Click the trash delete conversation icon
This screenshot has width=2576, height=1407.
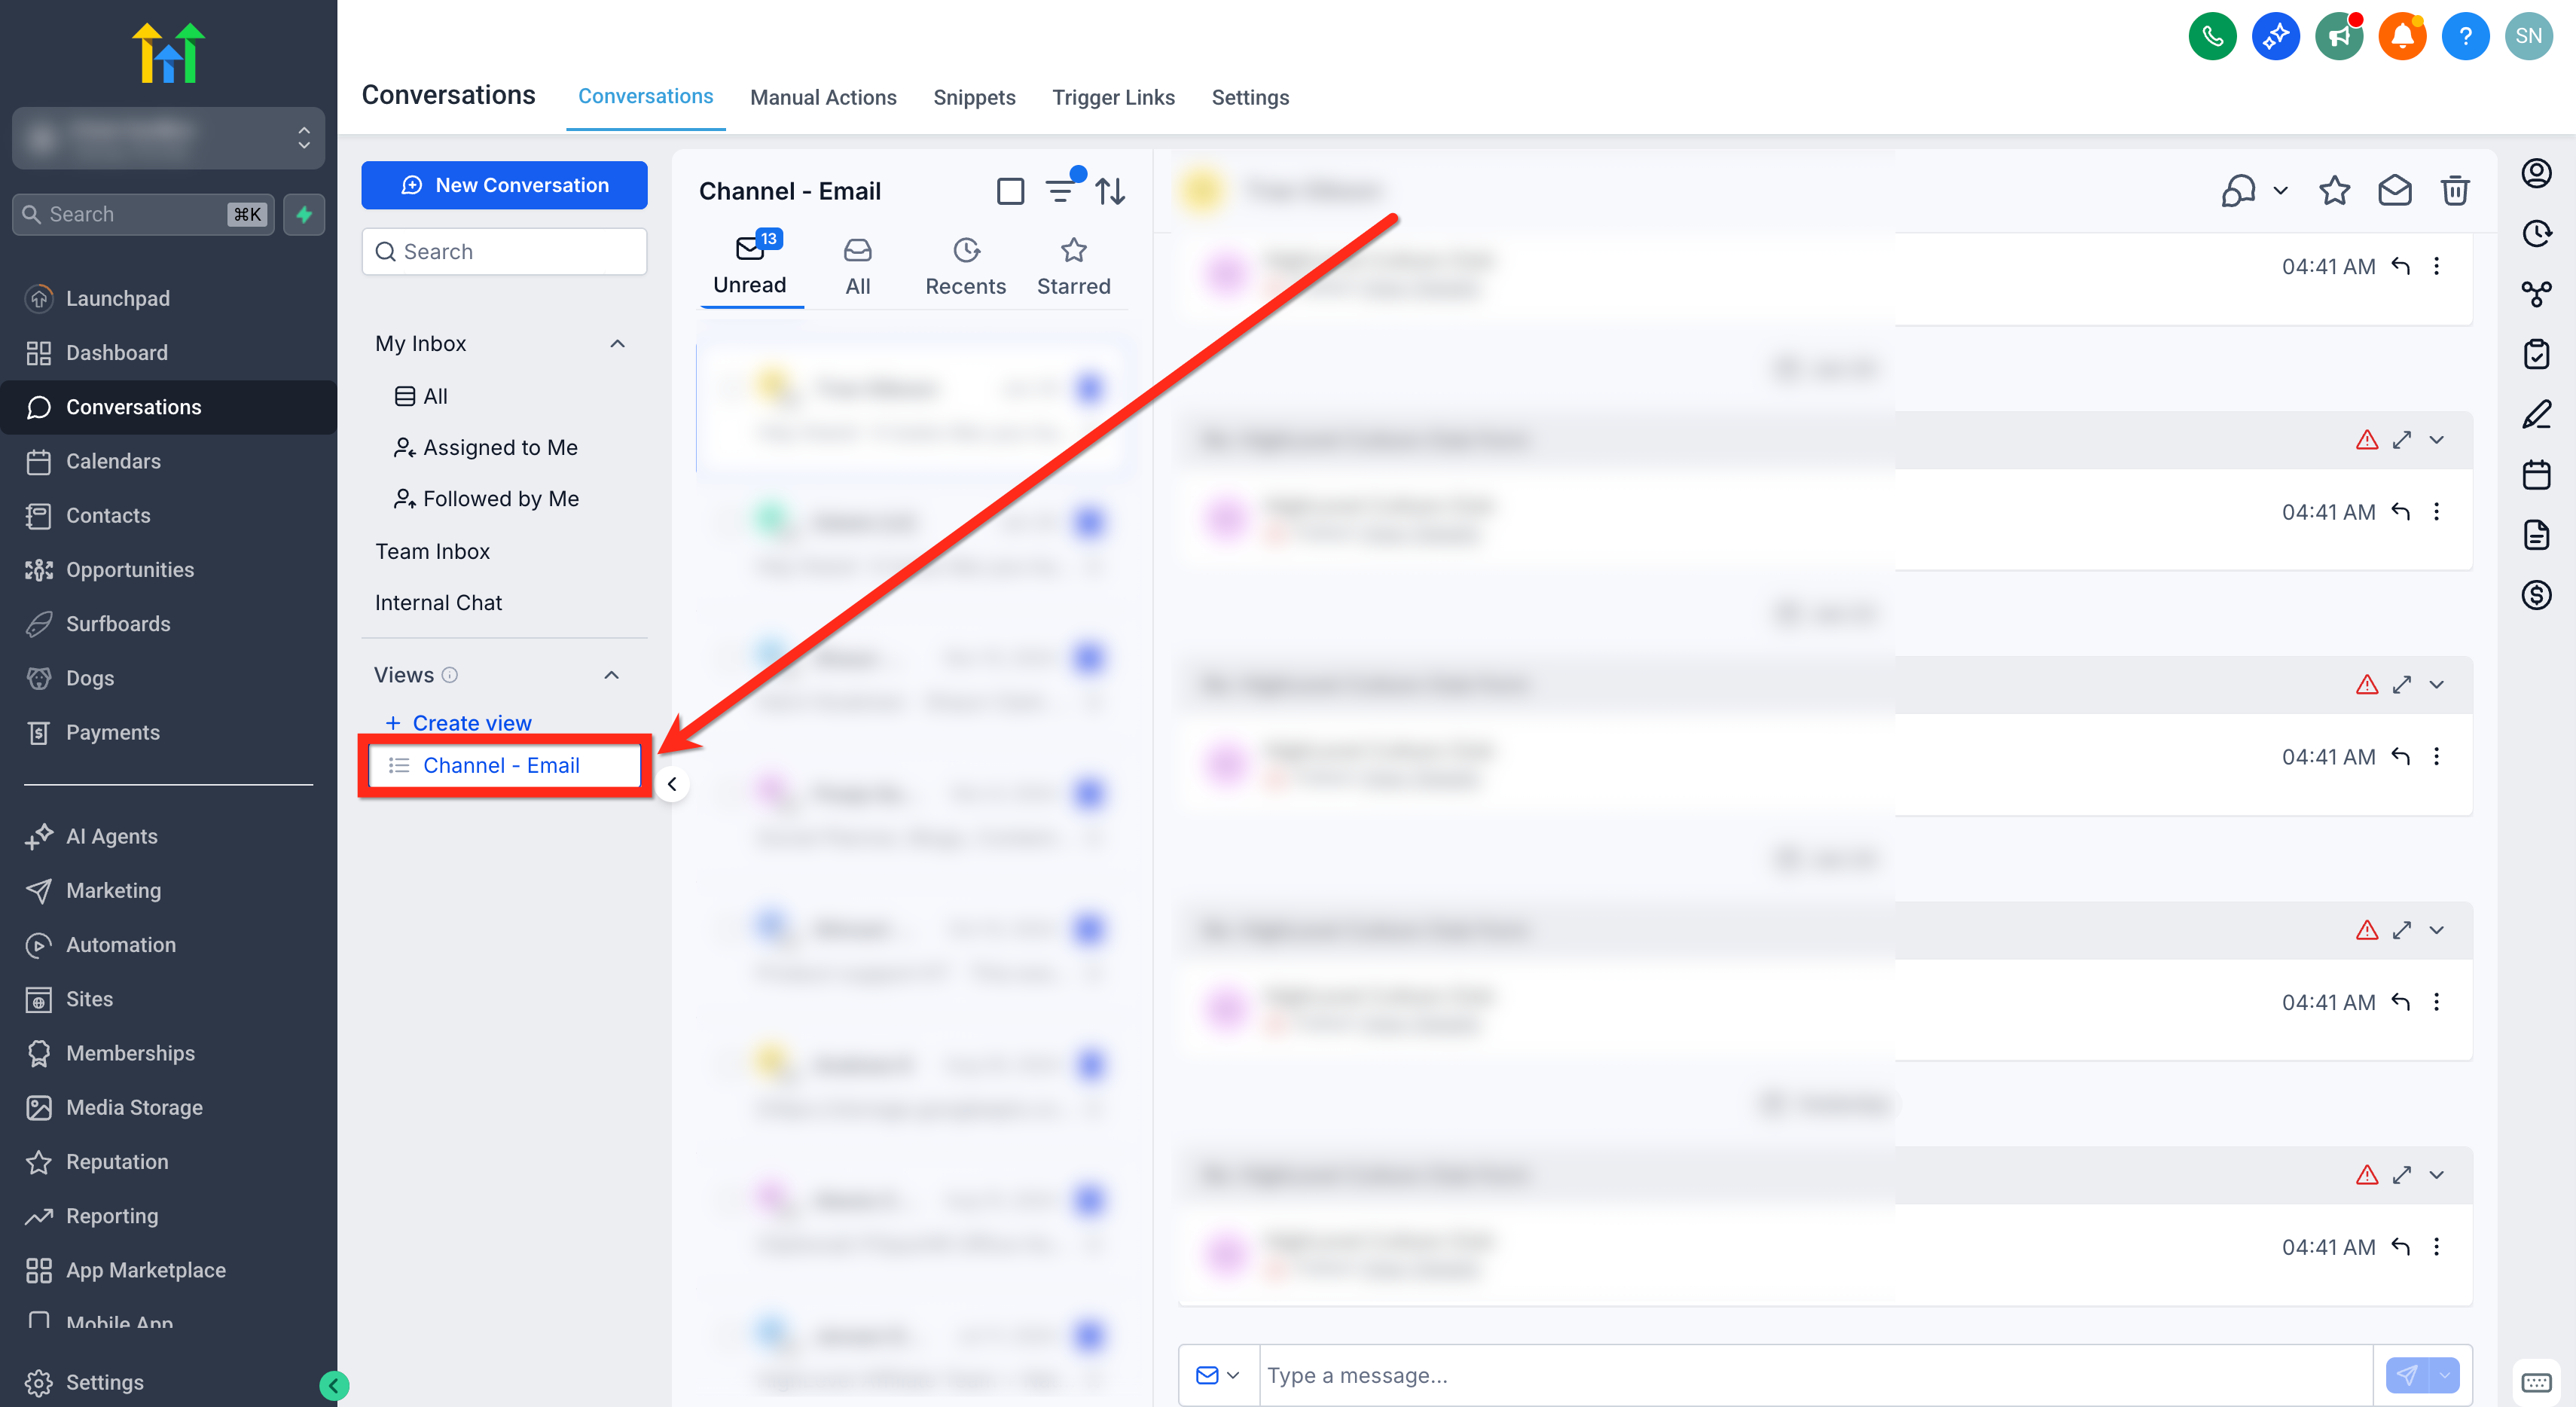(x=2455, y=190)
